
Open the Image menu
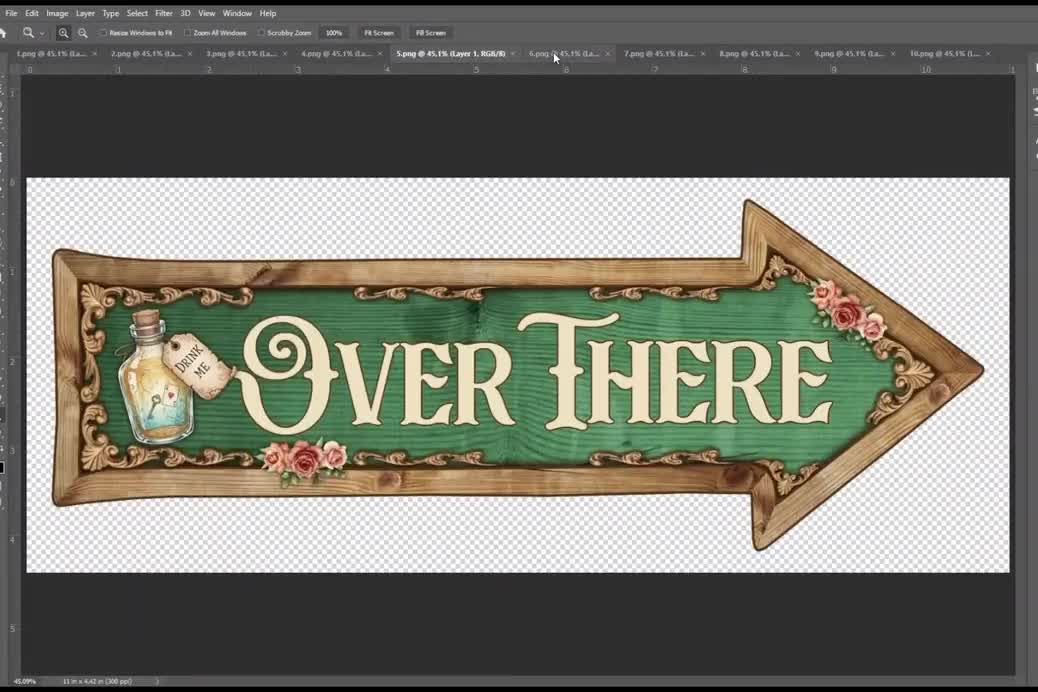point(57,13)
